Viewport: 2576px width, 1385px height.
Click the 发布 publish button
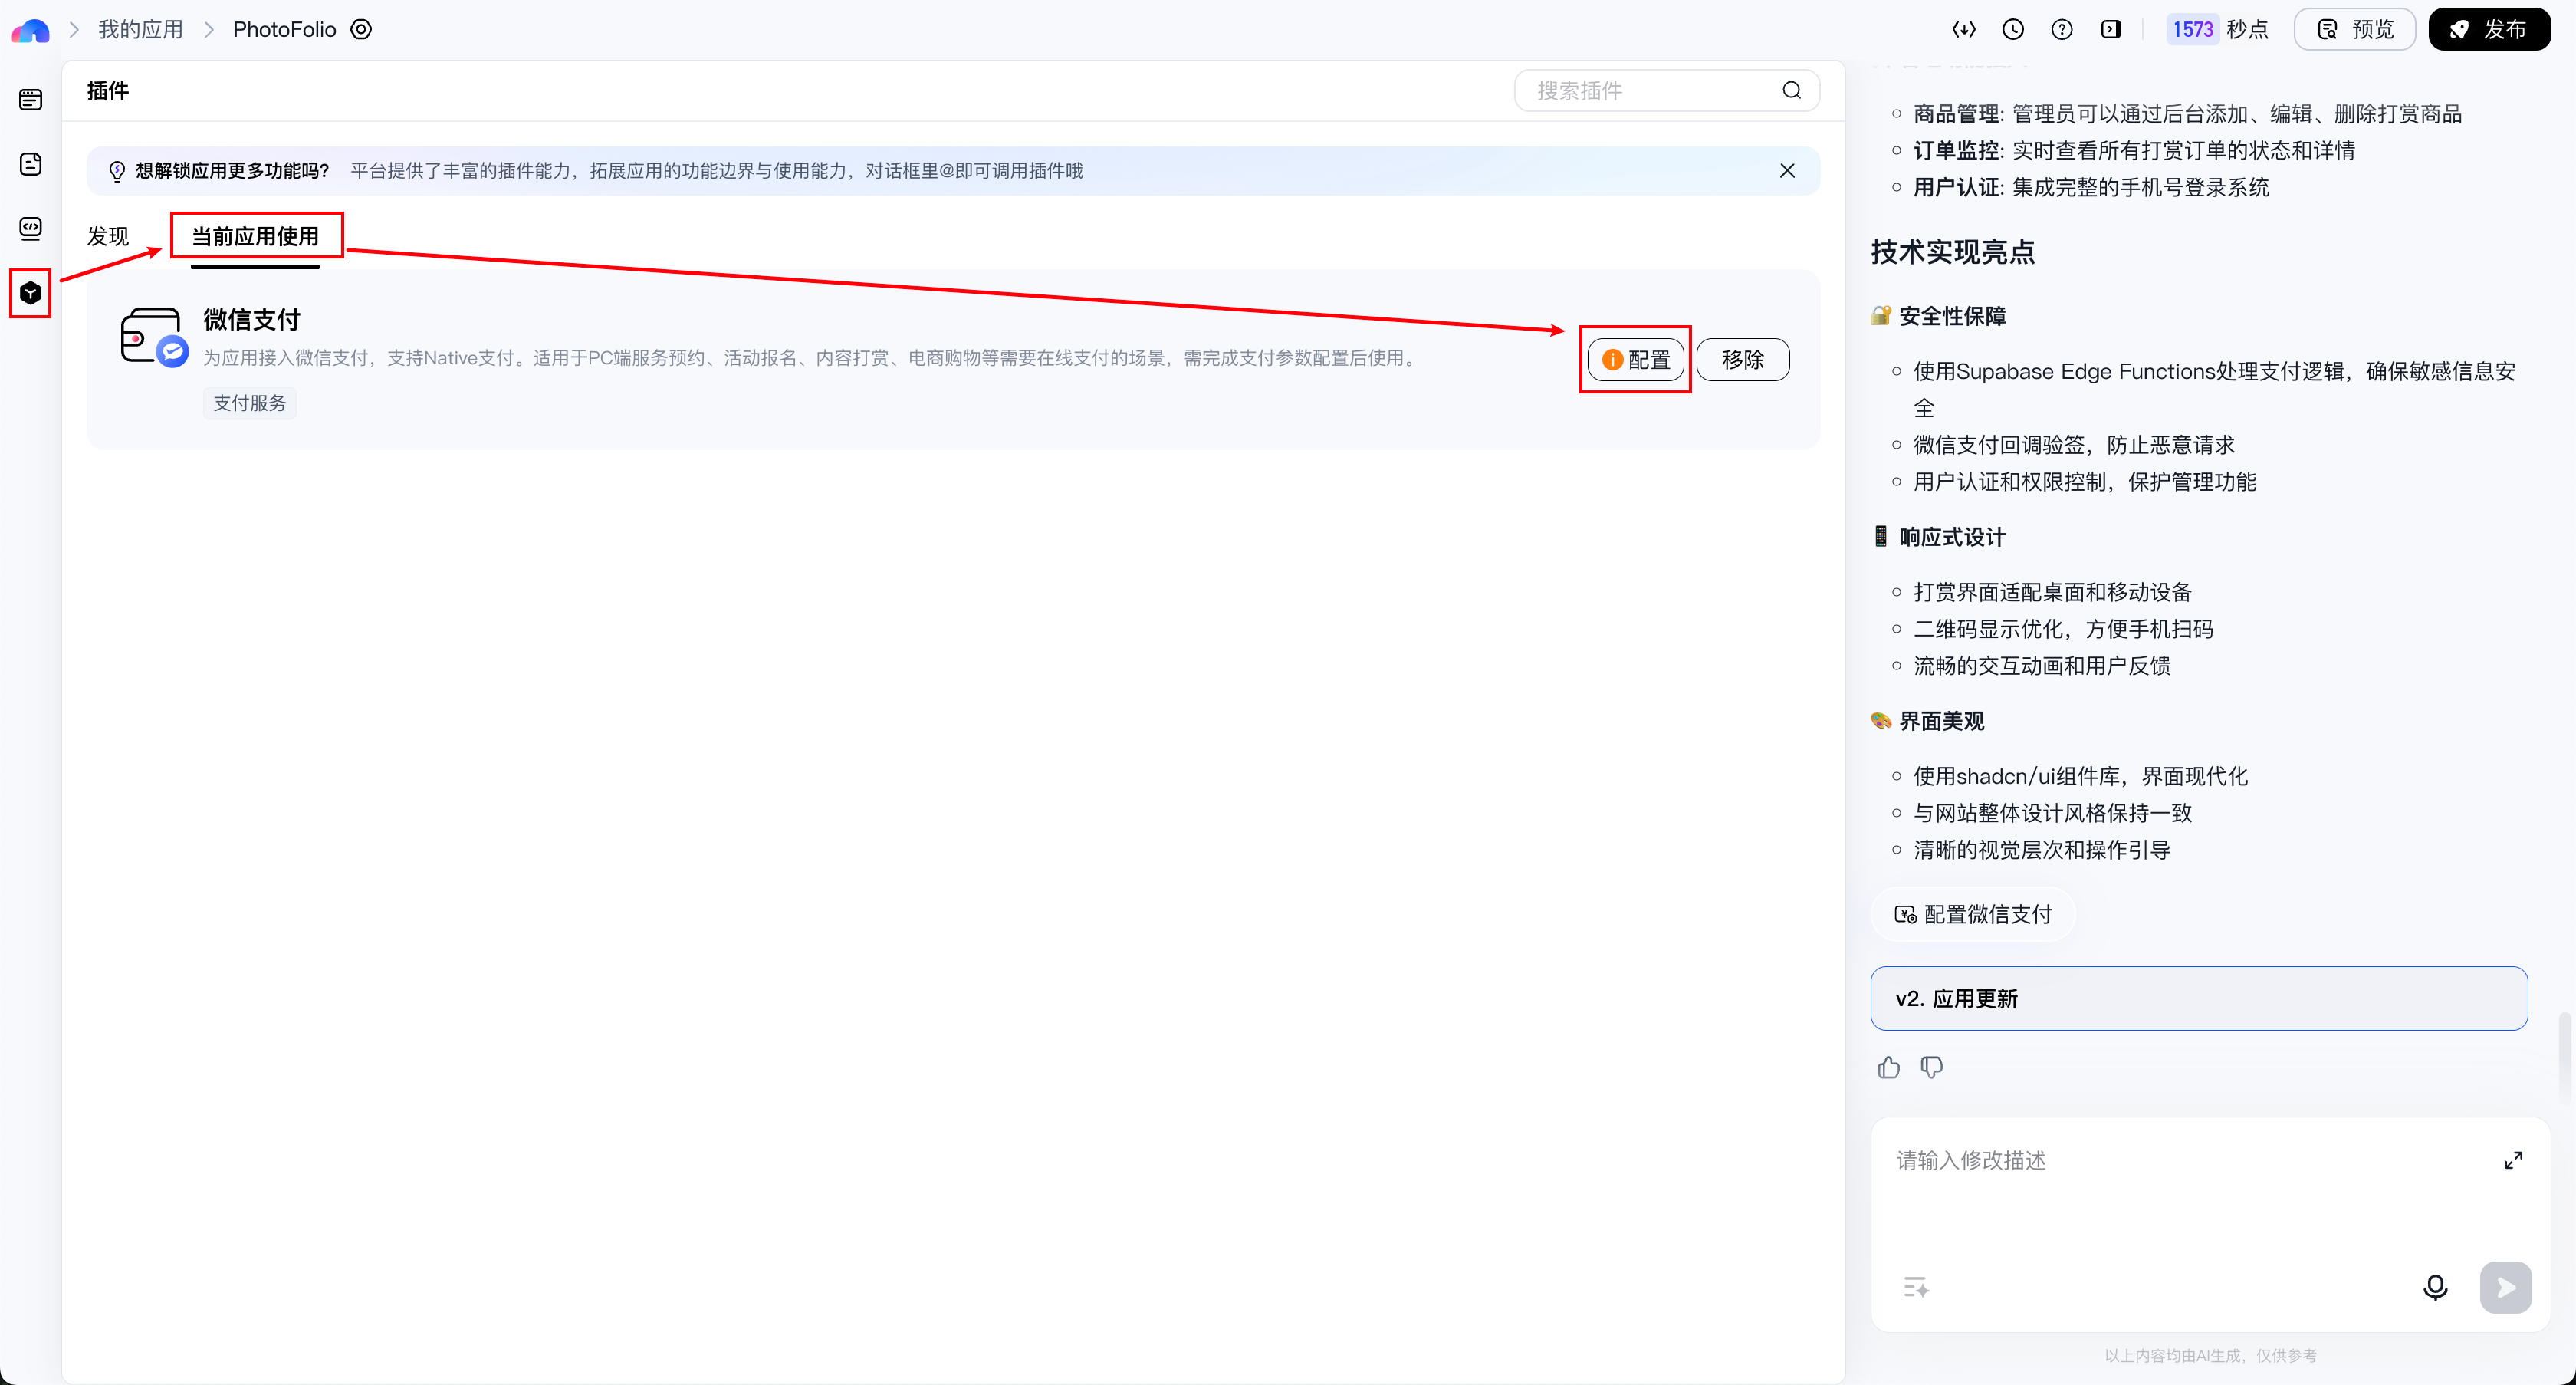tap(2489, 29)
